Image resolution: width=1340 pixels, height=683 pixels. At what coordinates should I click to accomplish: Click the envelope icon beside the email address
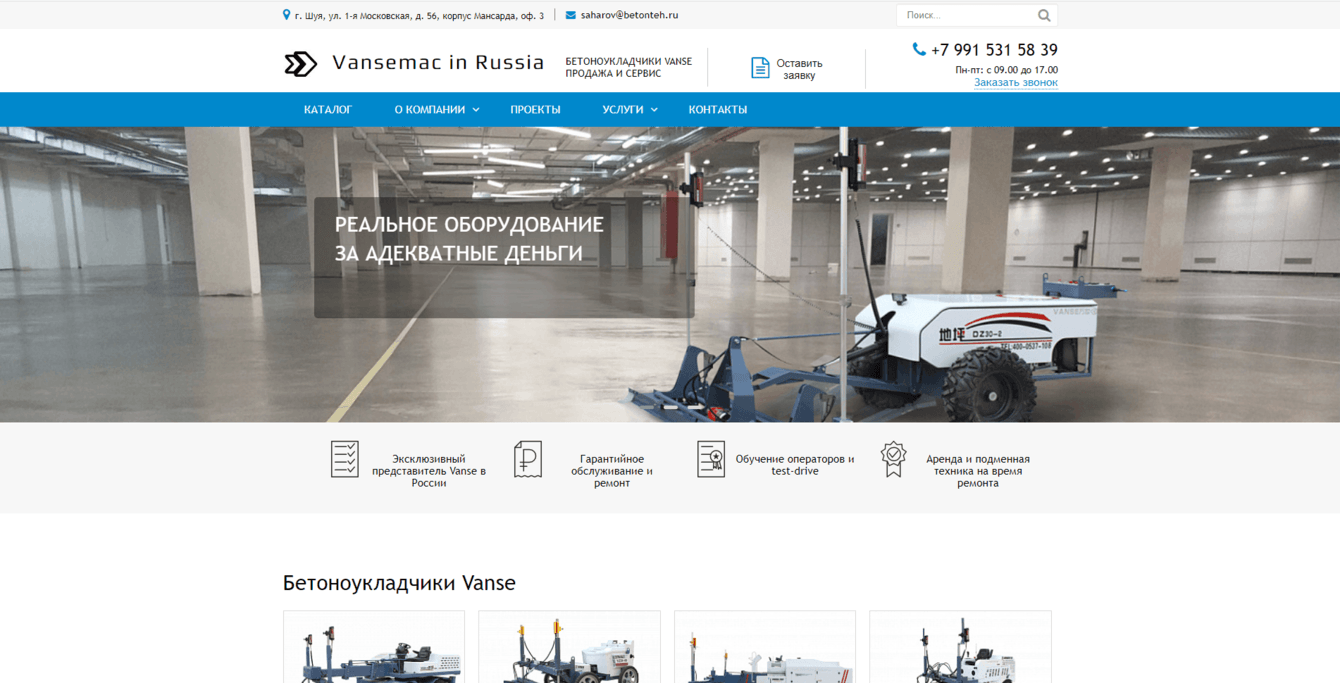coord(567,15)
